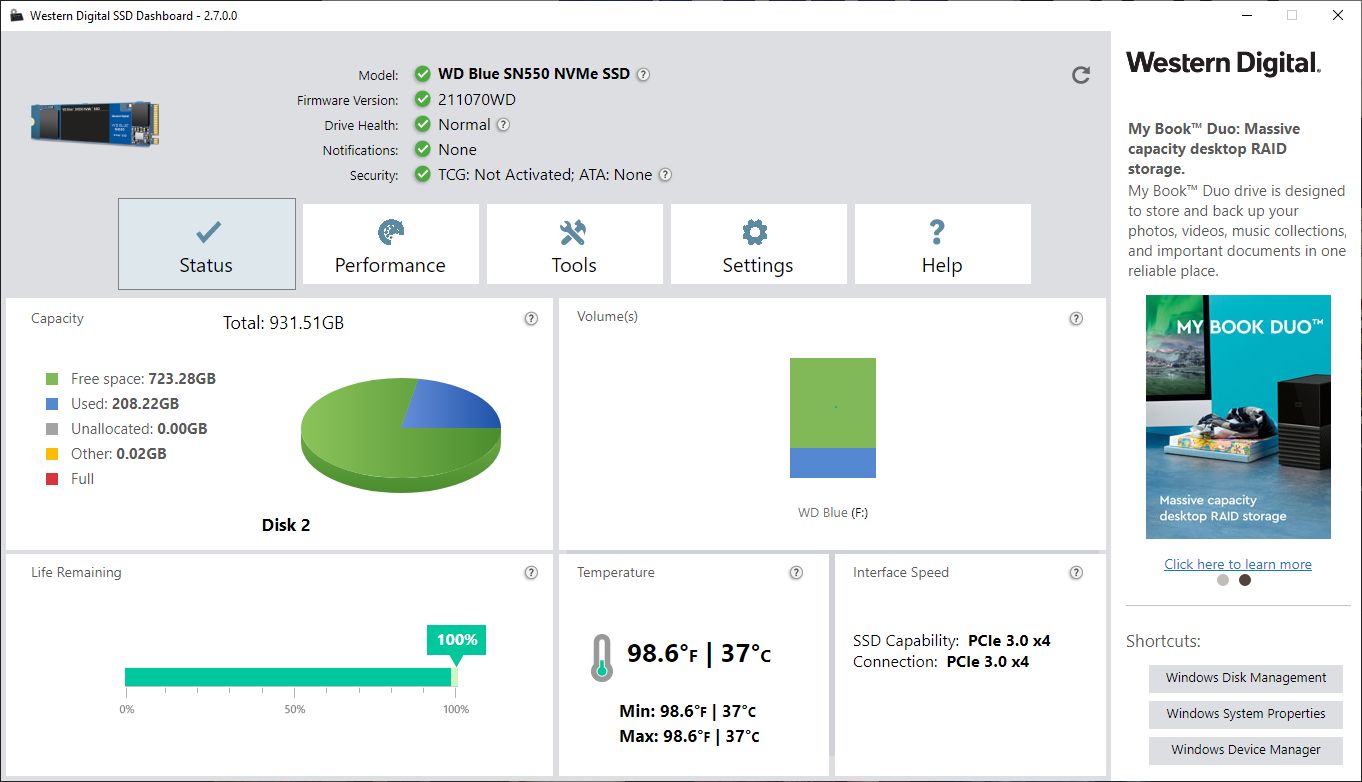Click the 'Total: 931.51GB' text

tap(283, 323)
